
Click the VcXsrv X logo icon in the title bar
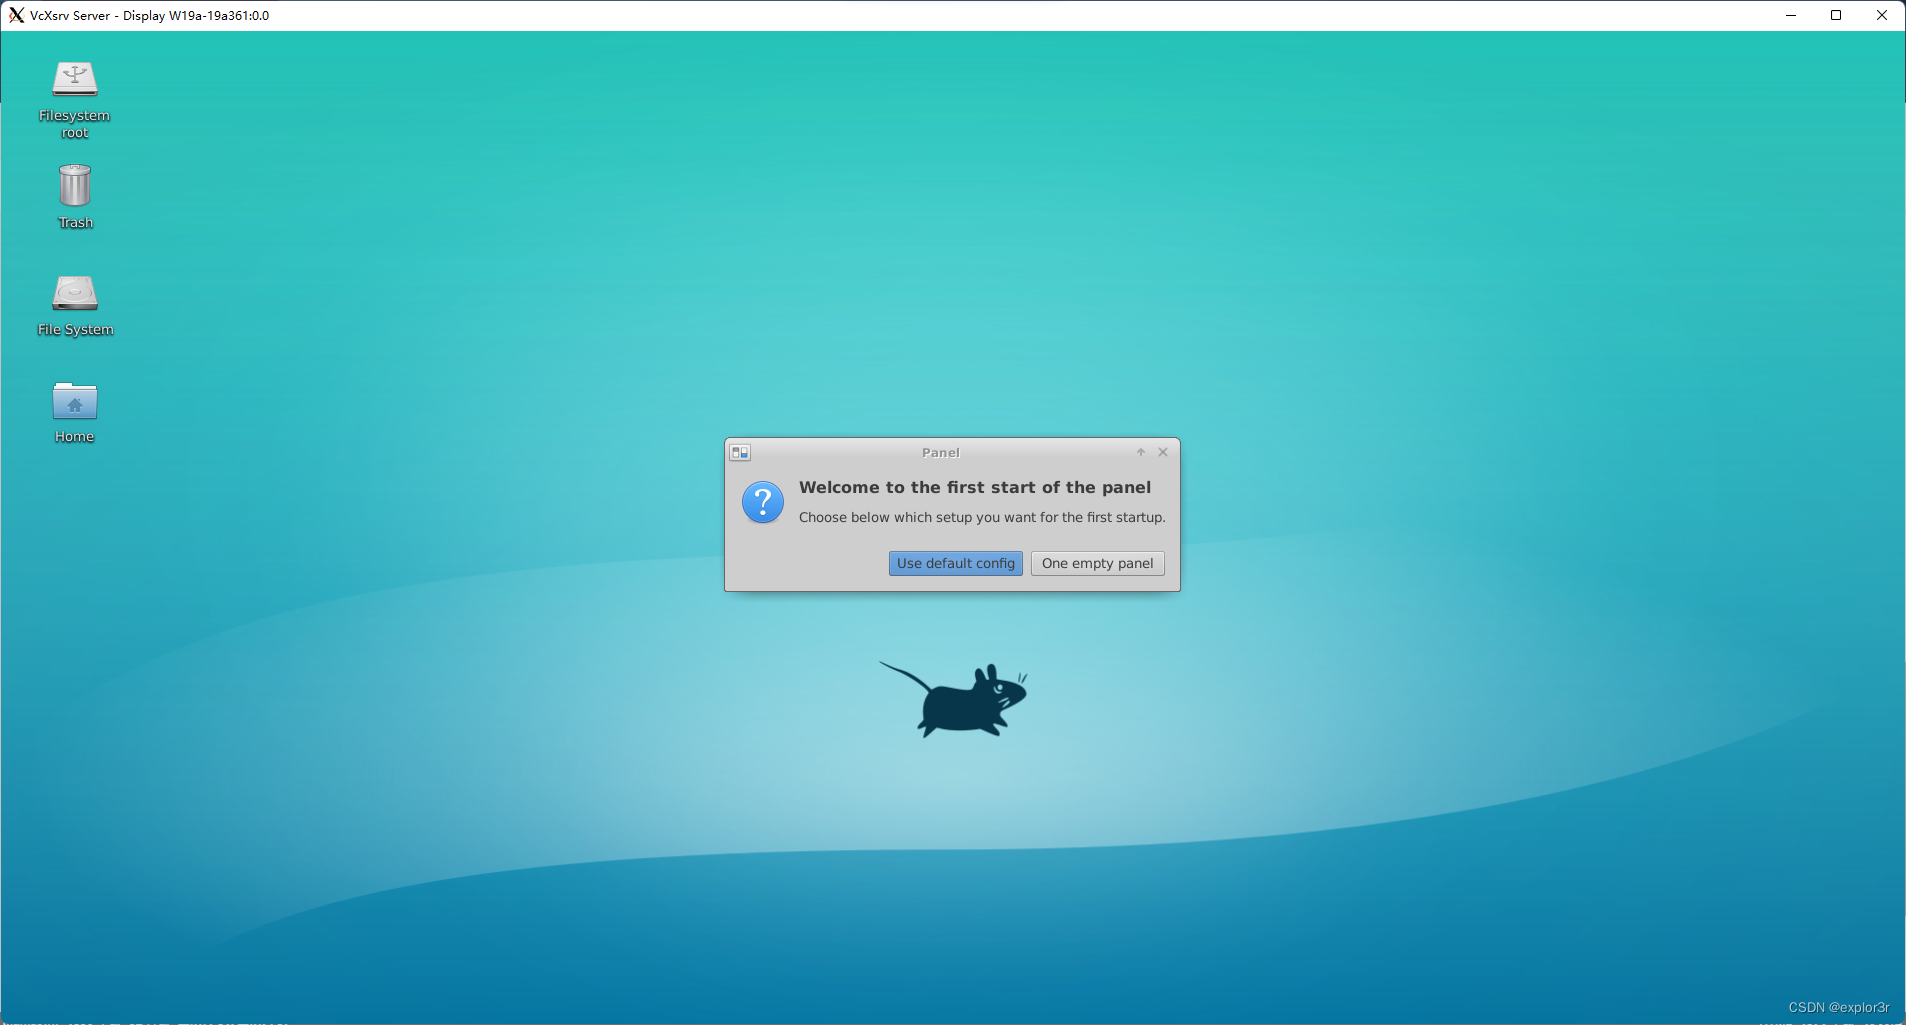coord(16,15)
